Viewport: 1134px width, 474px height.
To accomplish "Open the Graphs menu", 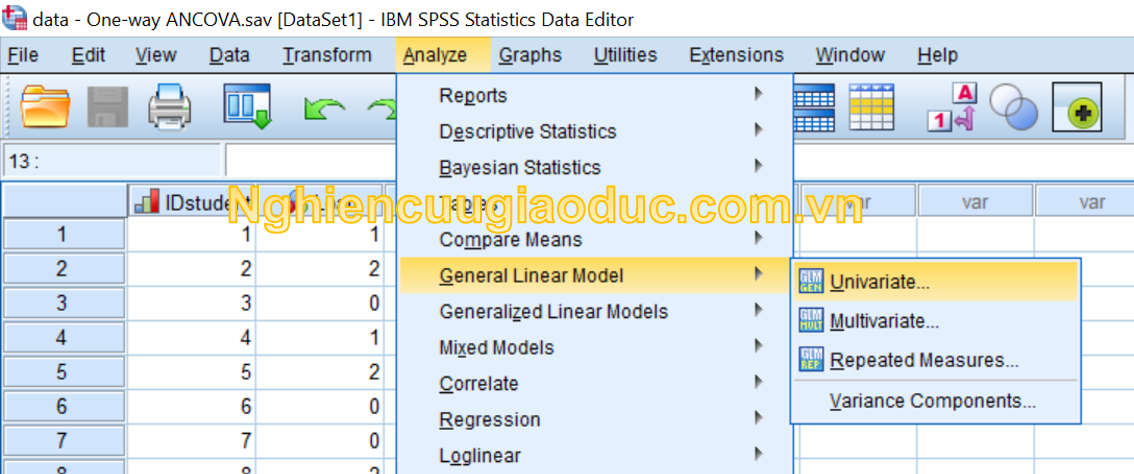I will coord(530,55).
